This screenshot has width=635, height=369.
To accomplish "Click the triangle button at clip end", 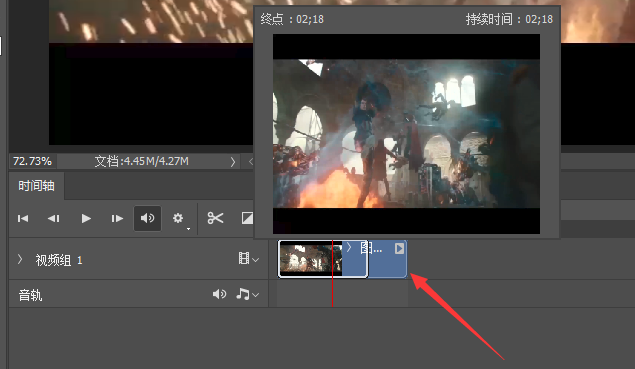I will pyautogui.click(x=399, y=248).
